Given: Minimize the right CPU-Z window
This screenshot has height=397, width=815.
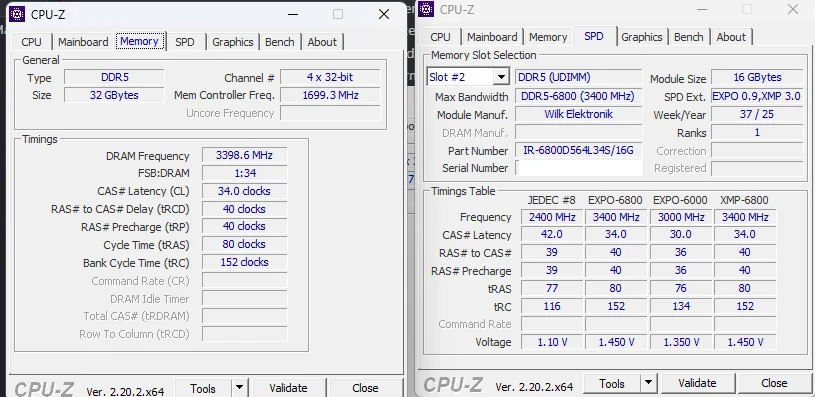Looking at the screenshot, I should pyautogui.click(x=702, y=9).
